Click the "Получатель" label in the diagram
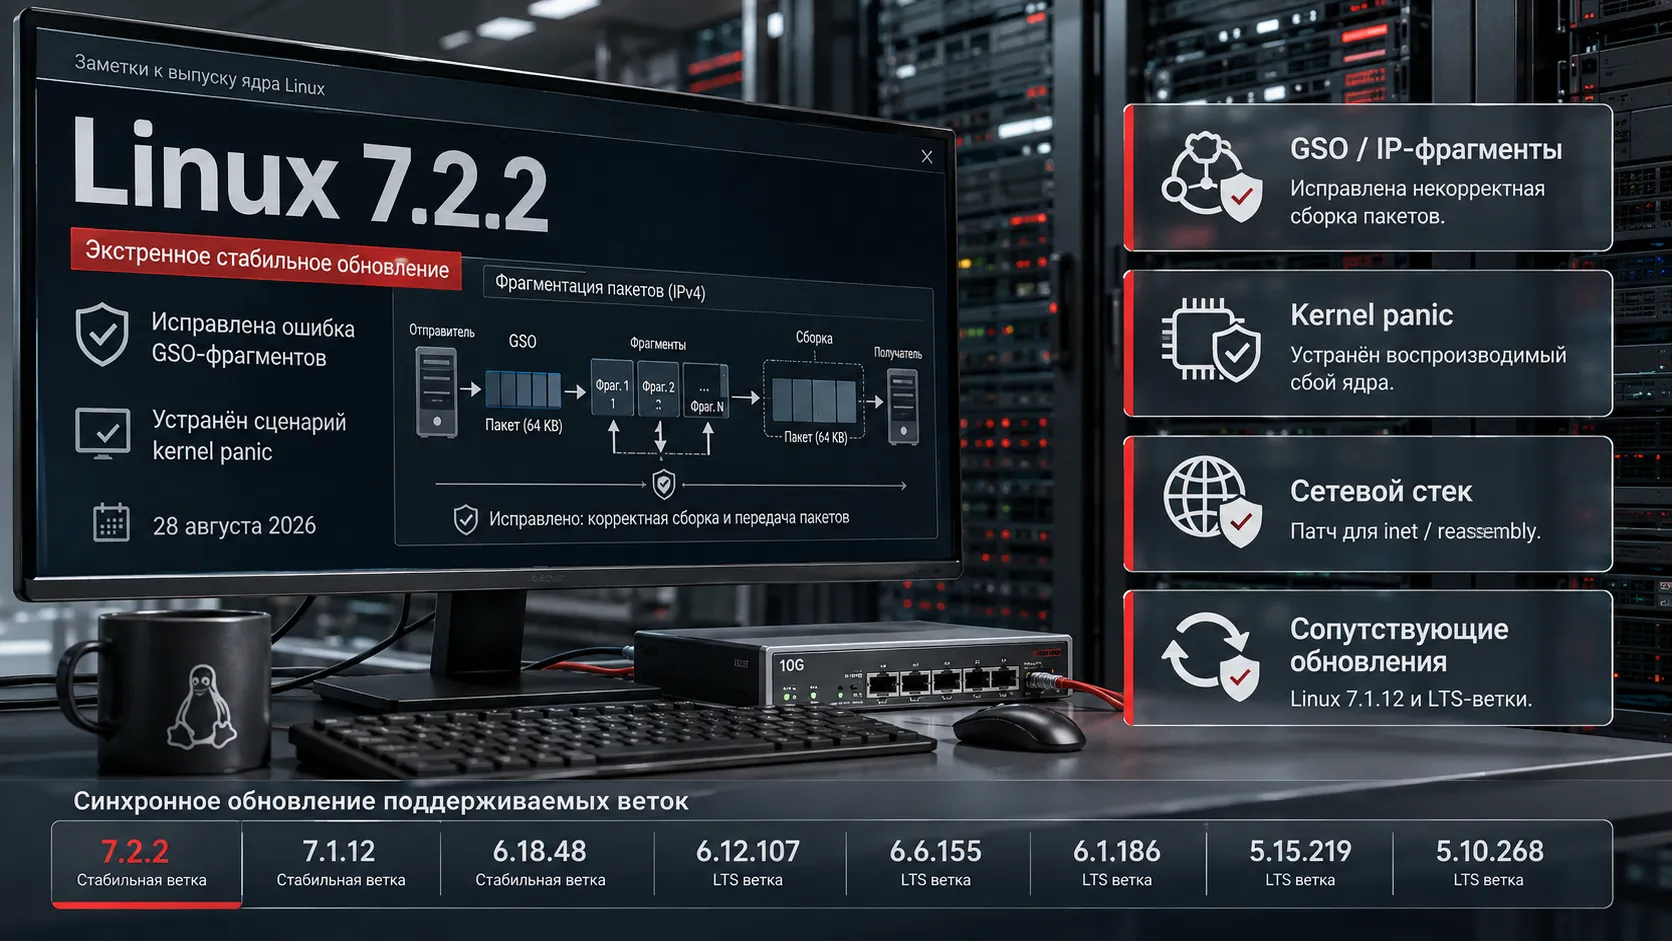 (x=898, y=353)
